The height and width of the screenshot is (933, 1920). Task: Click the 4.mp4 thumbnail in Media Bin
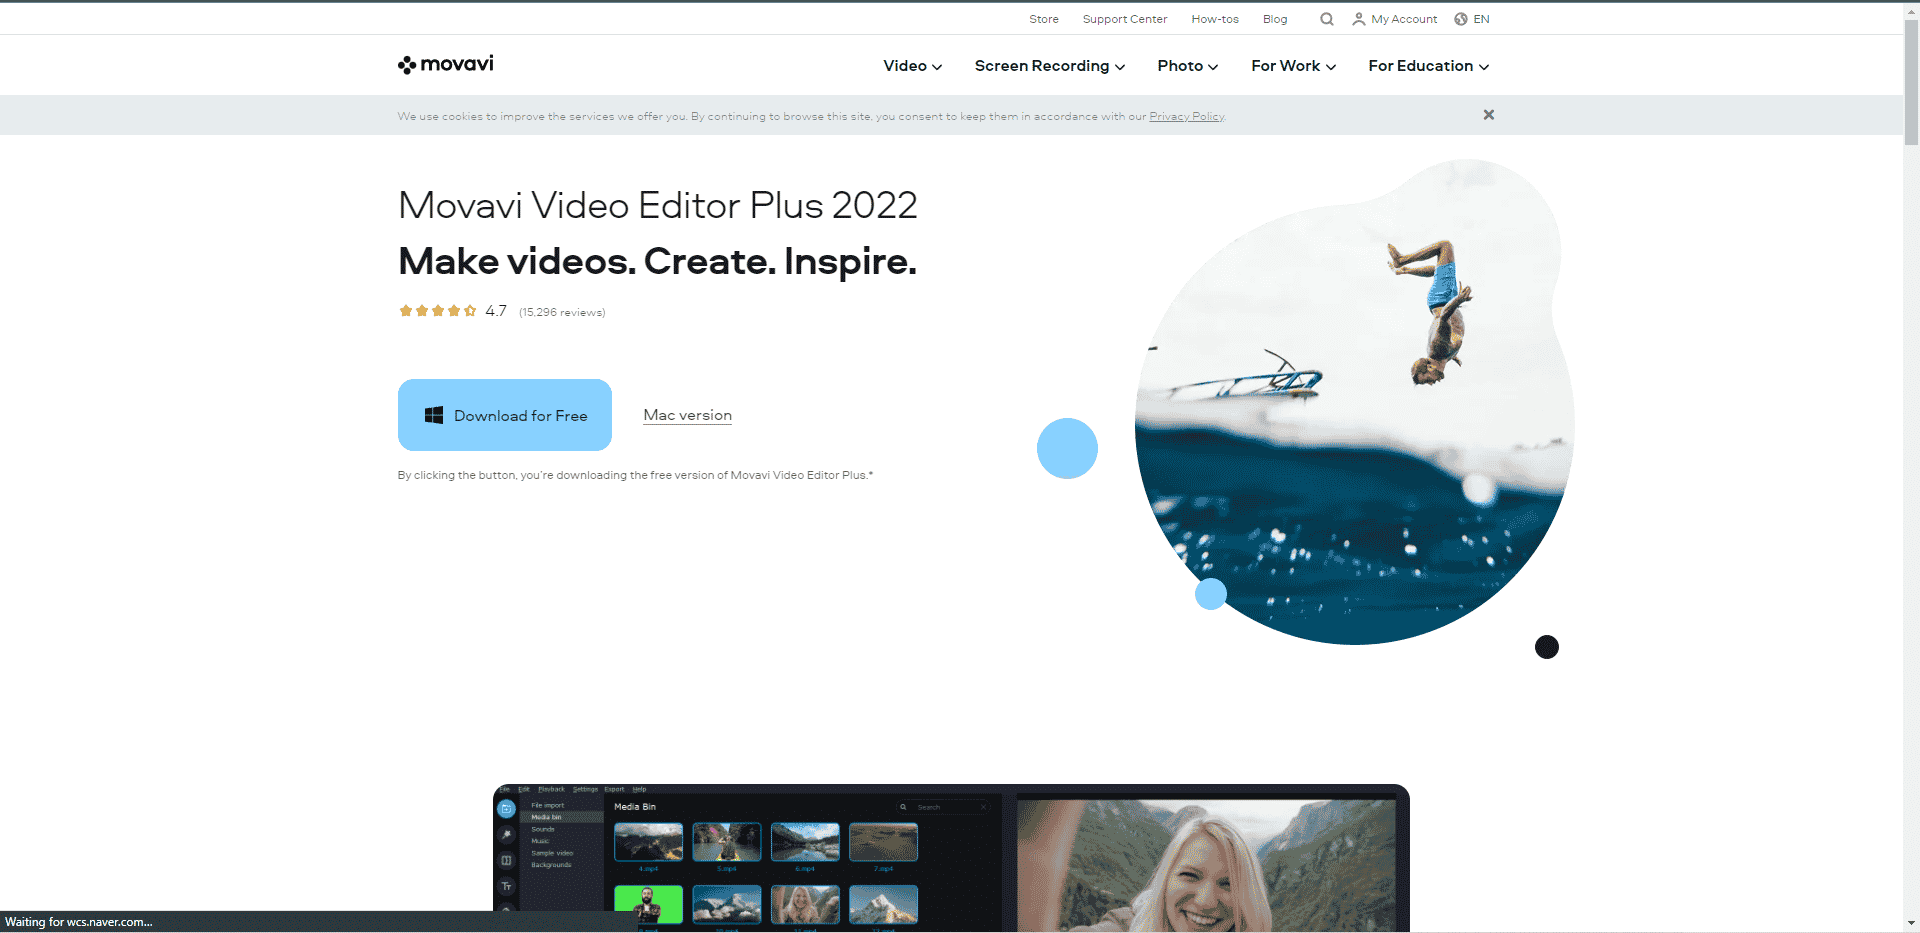click(x=648, y=842)
